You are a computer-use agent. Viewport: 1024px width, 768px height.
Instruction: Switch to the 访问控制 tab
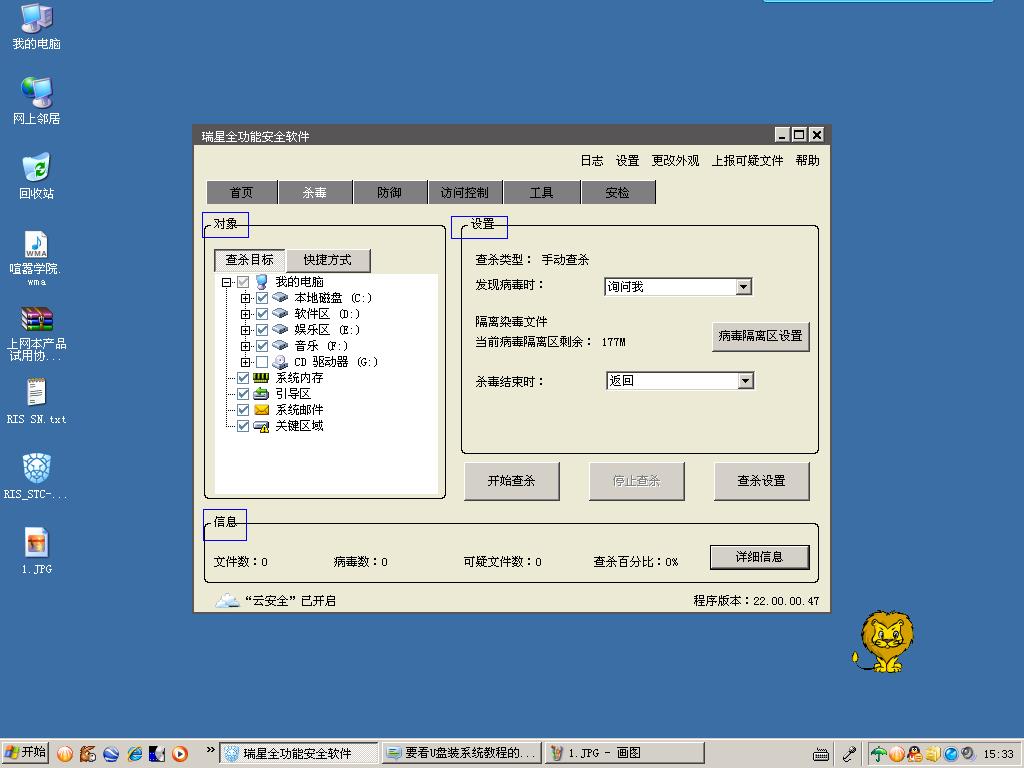point(465,193)
